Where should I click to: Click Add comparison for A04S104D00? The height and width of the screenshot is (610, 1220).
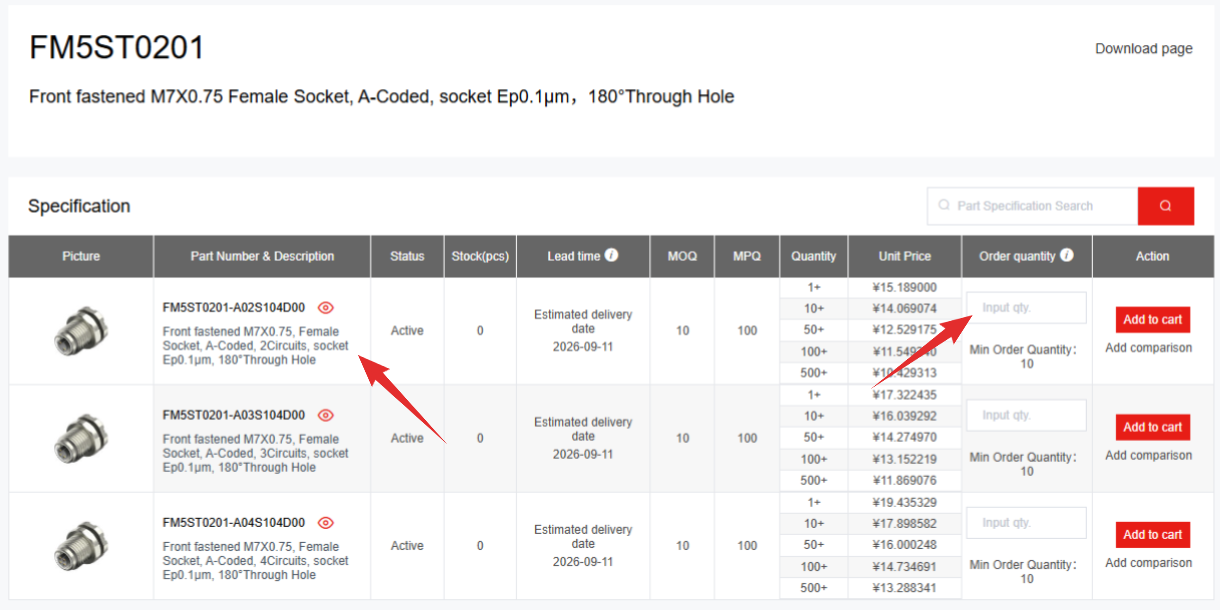(1148, 563)
